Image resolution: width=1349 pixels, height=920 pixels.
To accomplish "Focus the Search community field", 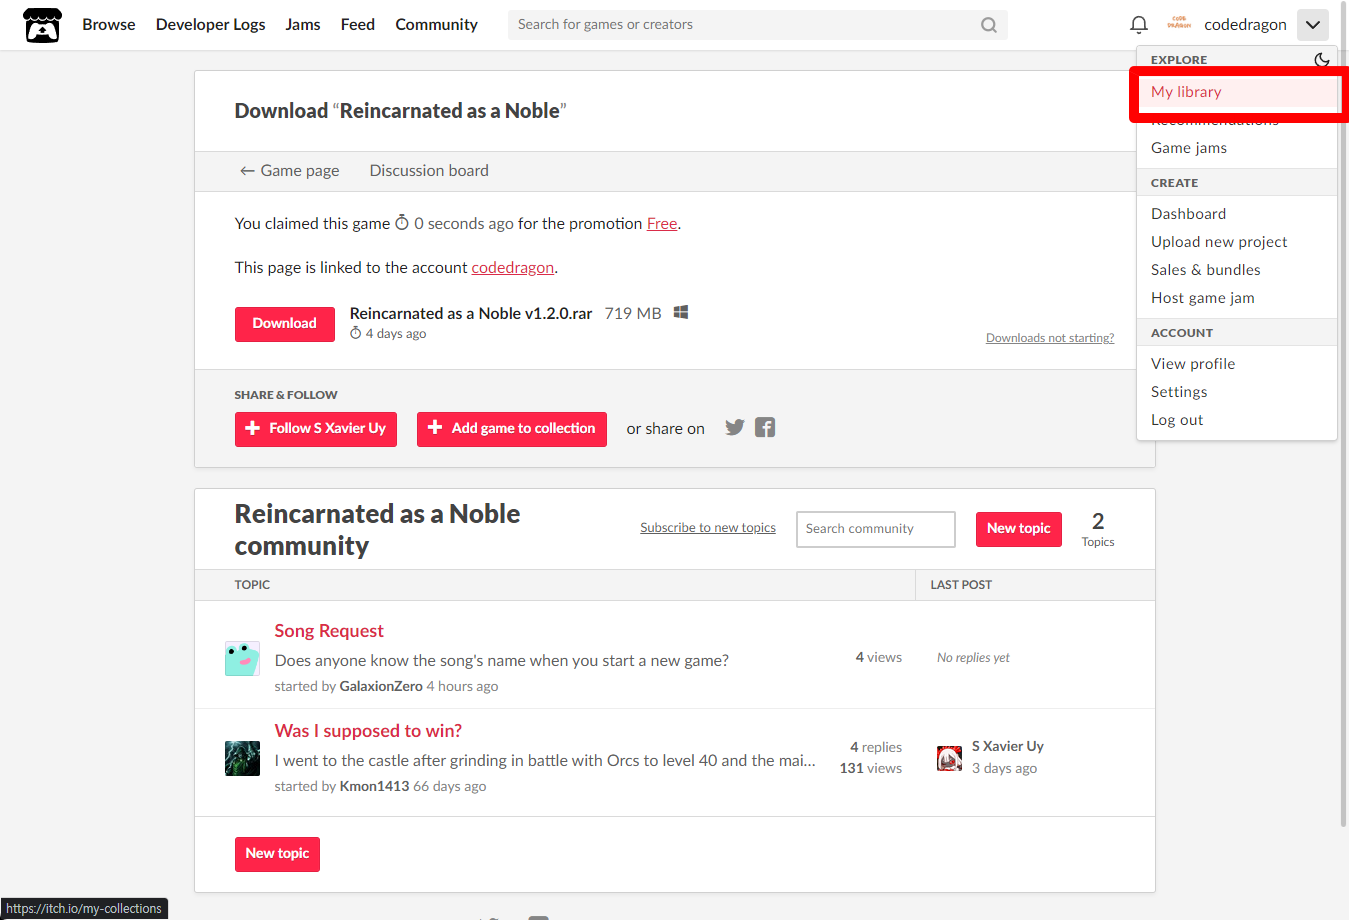I will click(x=876, y=529).
